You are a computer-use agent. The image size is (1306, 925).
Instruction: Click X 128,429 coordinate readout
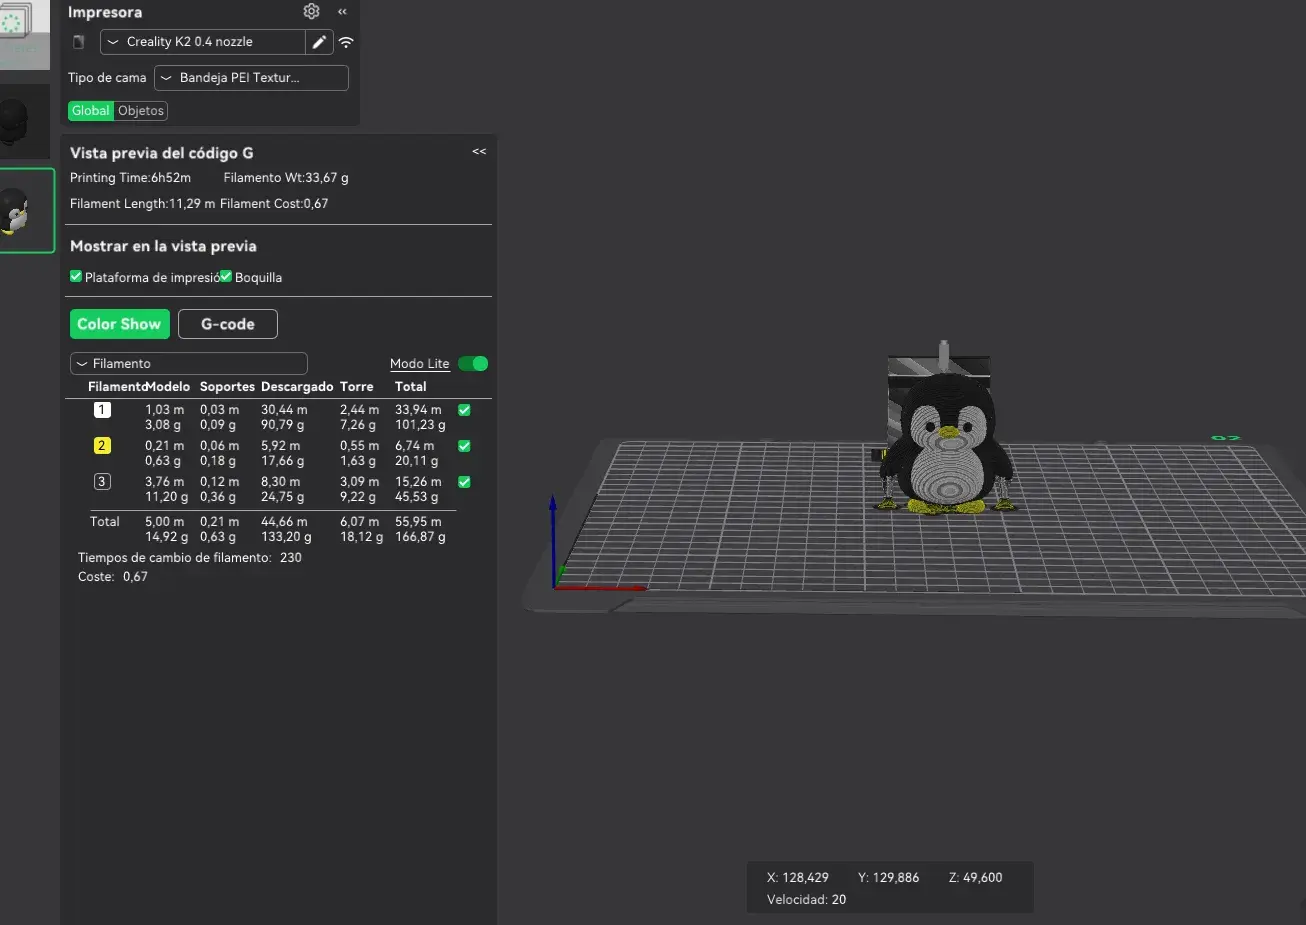tap(798, 878)
